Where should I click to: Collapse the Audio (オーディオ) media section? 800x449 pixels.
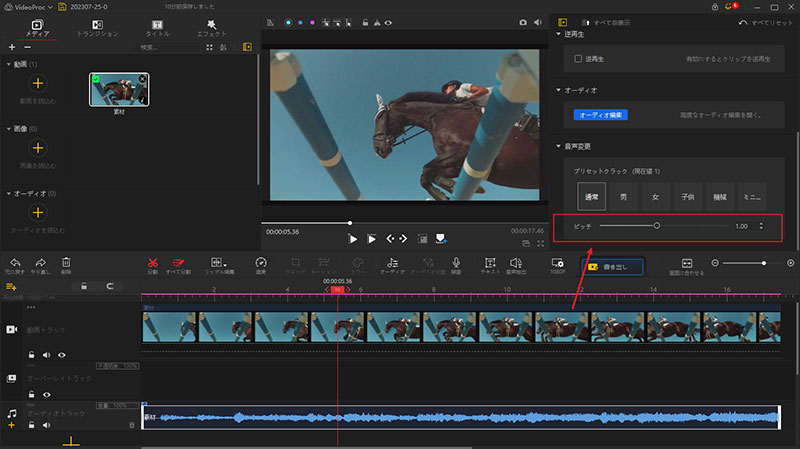click(x=9, y=194)
